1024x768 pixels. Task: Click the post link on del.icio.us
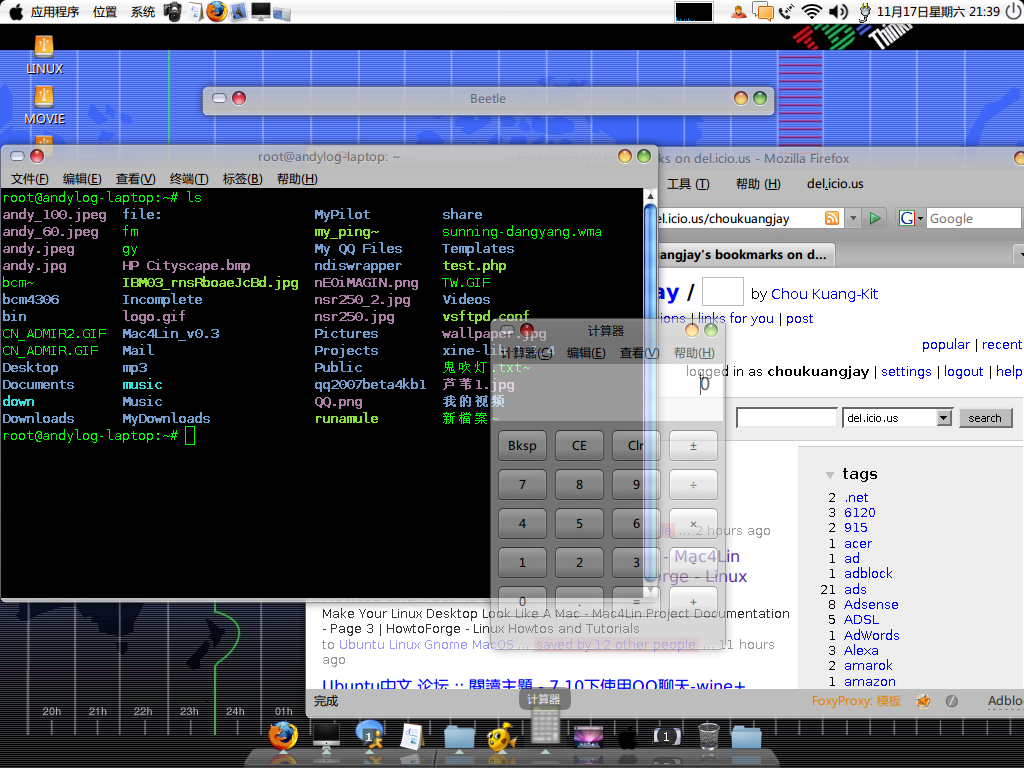799,319
